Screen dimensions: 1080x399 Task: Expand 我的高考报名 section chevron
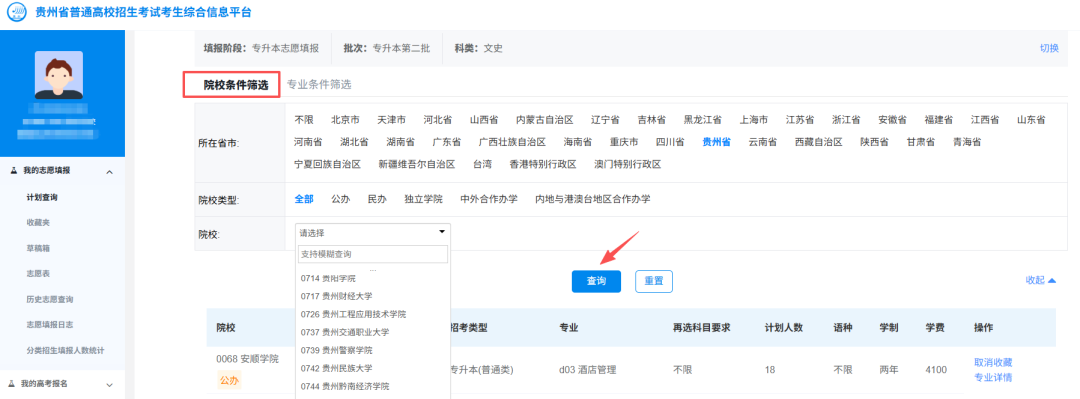point(109,384)
